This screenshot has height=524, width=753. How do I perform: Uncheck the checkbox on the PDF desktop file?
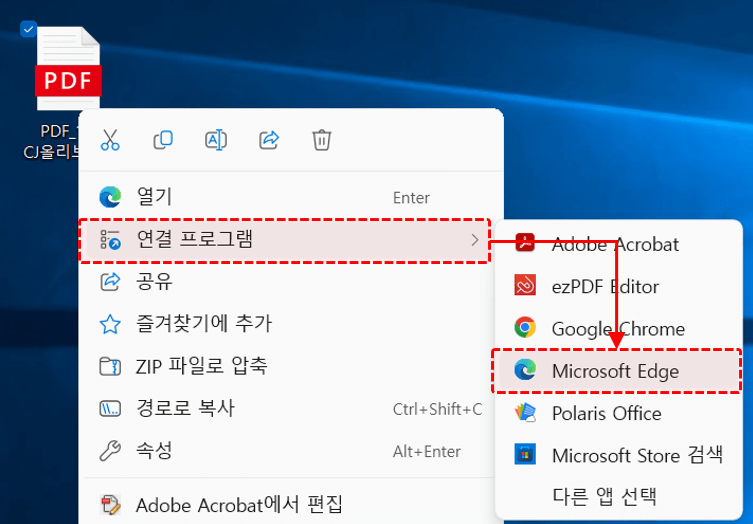(28, 29)
